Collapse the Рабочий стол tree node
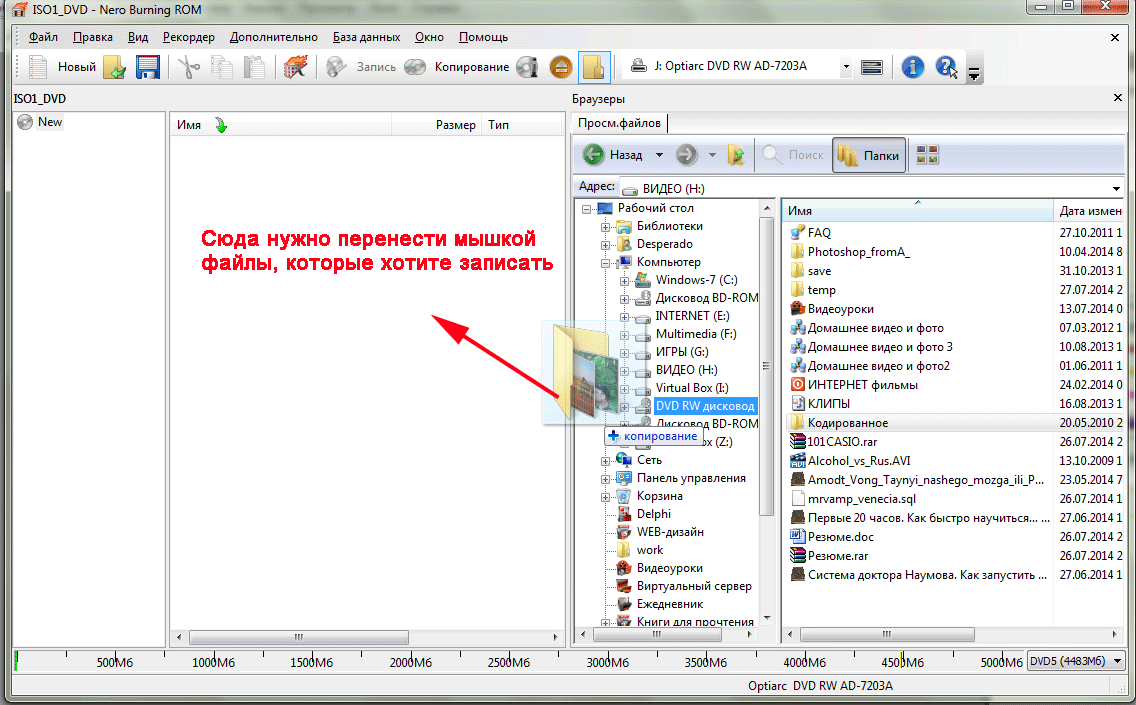Screen dimensions: 1136x705 [587, 209]
